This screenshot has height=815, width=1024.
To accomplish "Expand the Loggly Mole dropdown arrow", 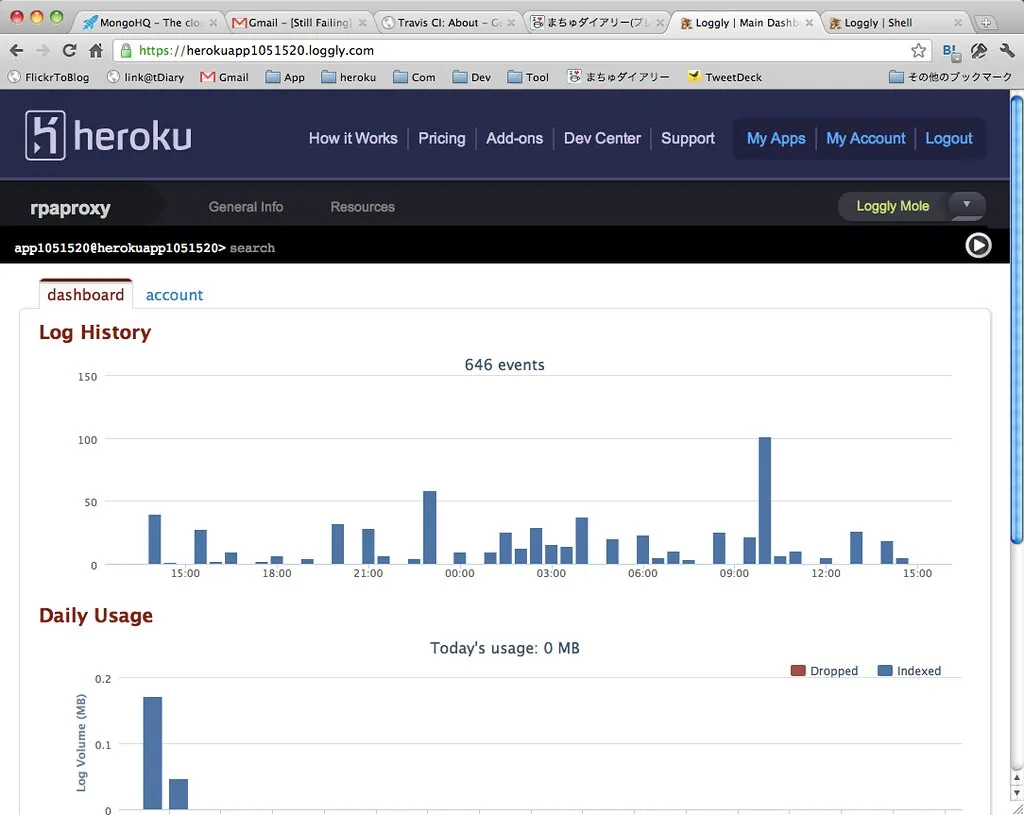I will pyautogui.click(x=967, y=204).
